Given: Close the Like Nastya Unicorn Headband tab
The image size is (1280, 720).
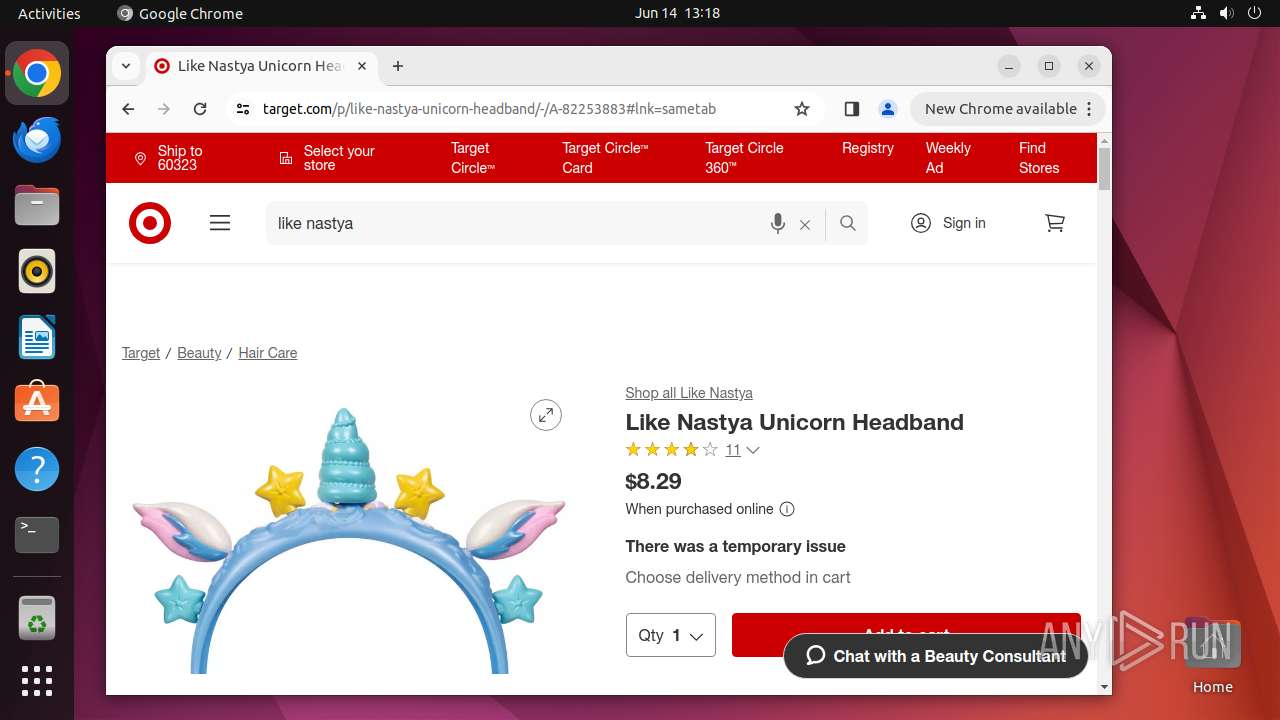Looking at the screenshot, I should tap(362, 66).
